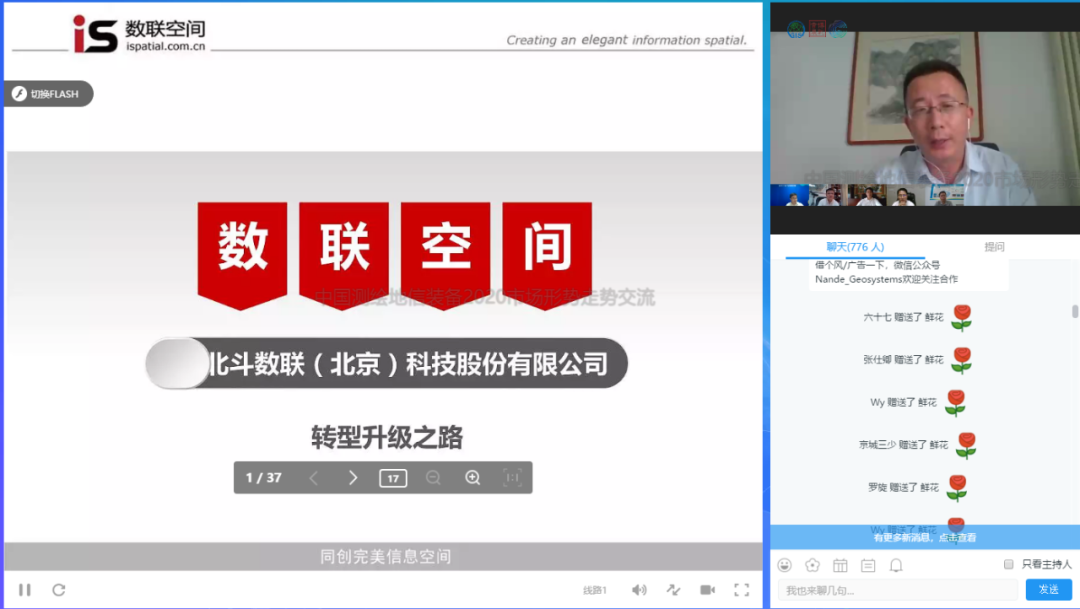Click the chat message input field
This screenshot has width=1080, height=609.
[897, 590]
